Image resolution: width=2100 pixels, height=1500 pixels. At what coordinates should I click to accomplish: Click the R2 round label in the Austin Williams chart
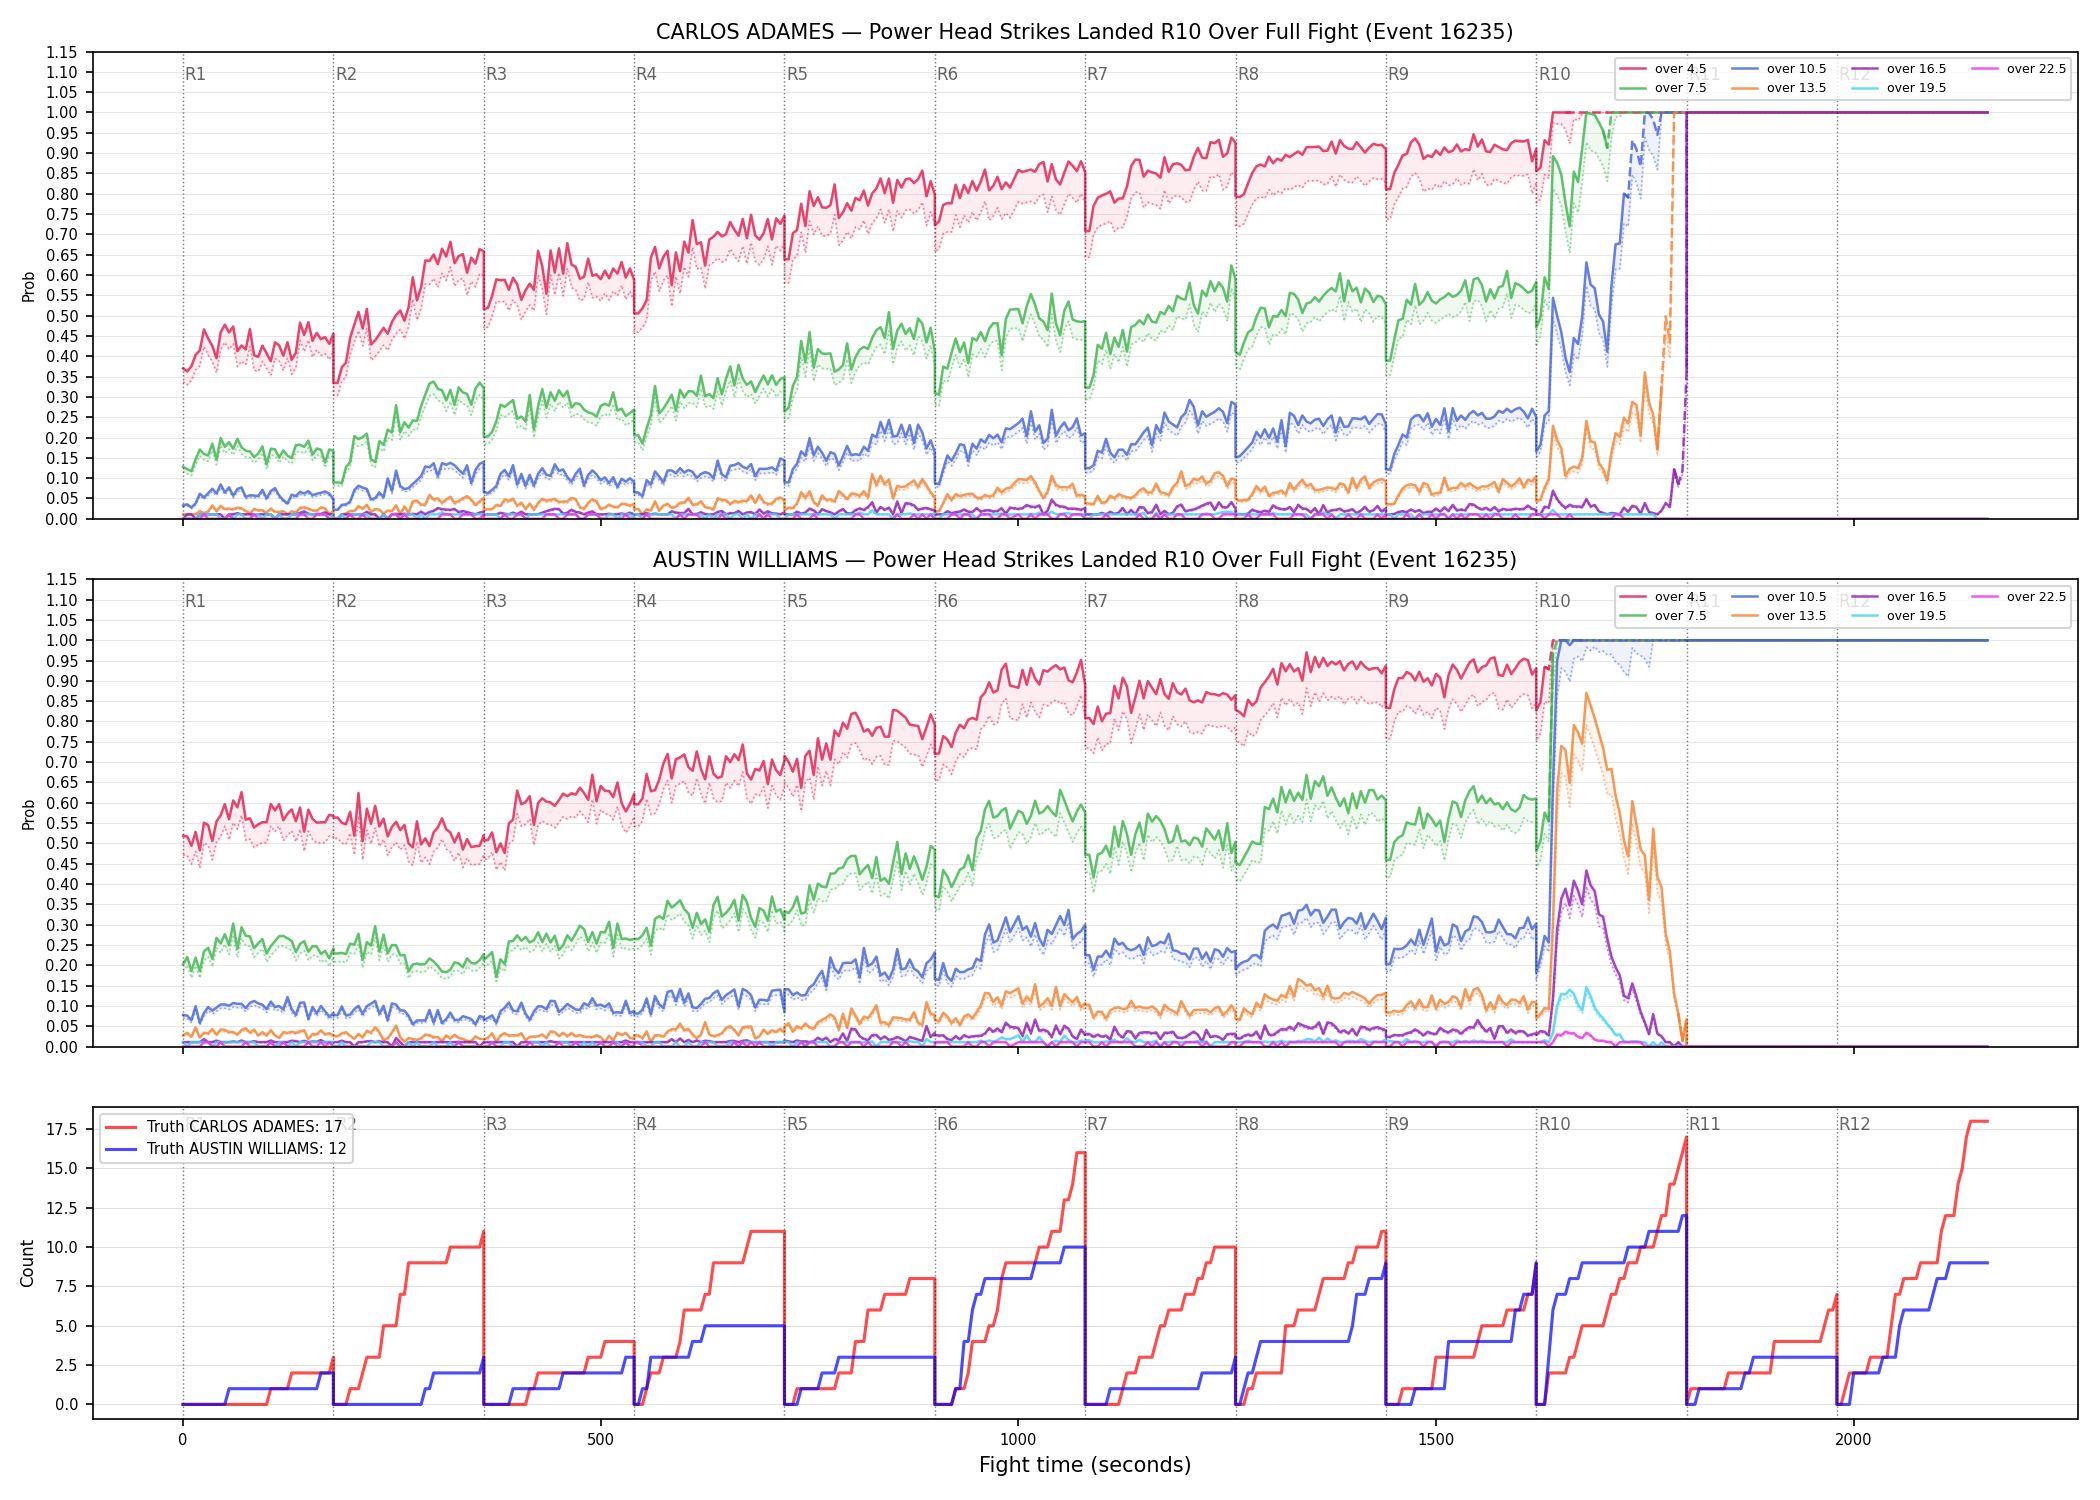coord(346,601)
